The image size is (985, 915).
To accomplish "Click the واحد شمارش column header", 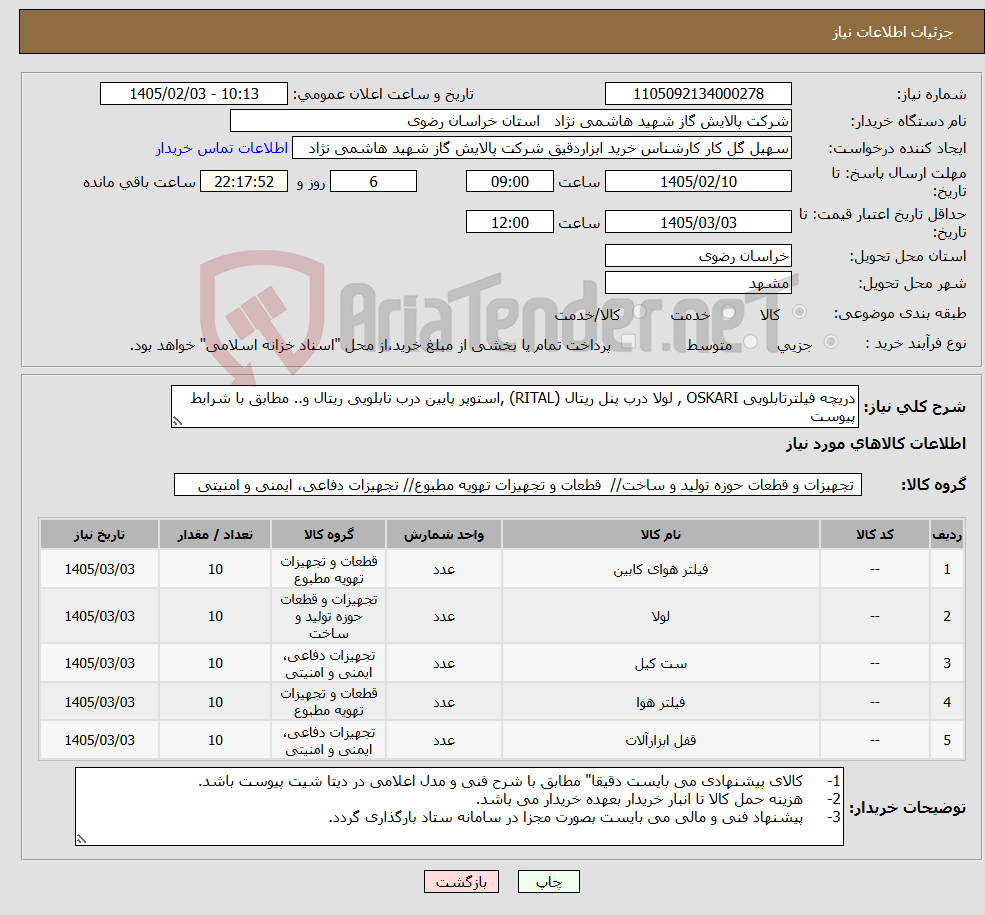I will point(444,534).
